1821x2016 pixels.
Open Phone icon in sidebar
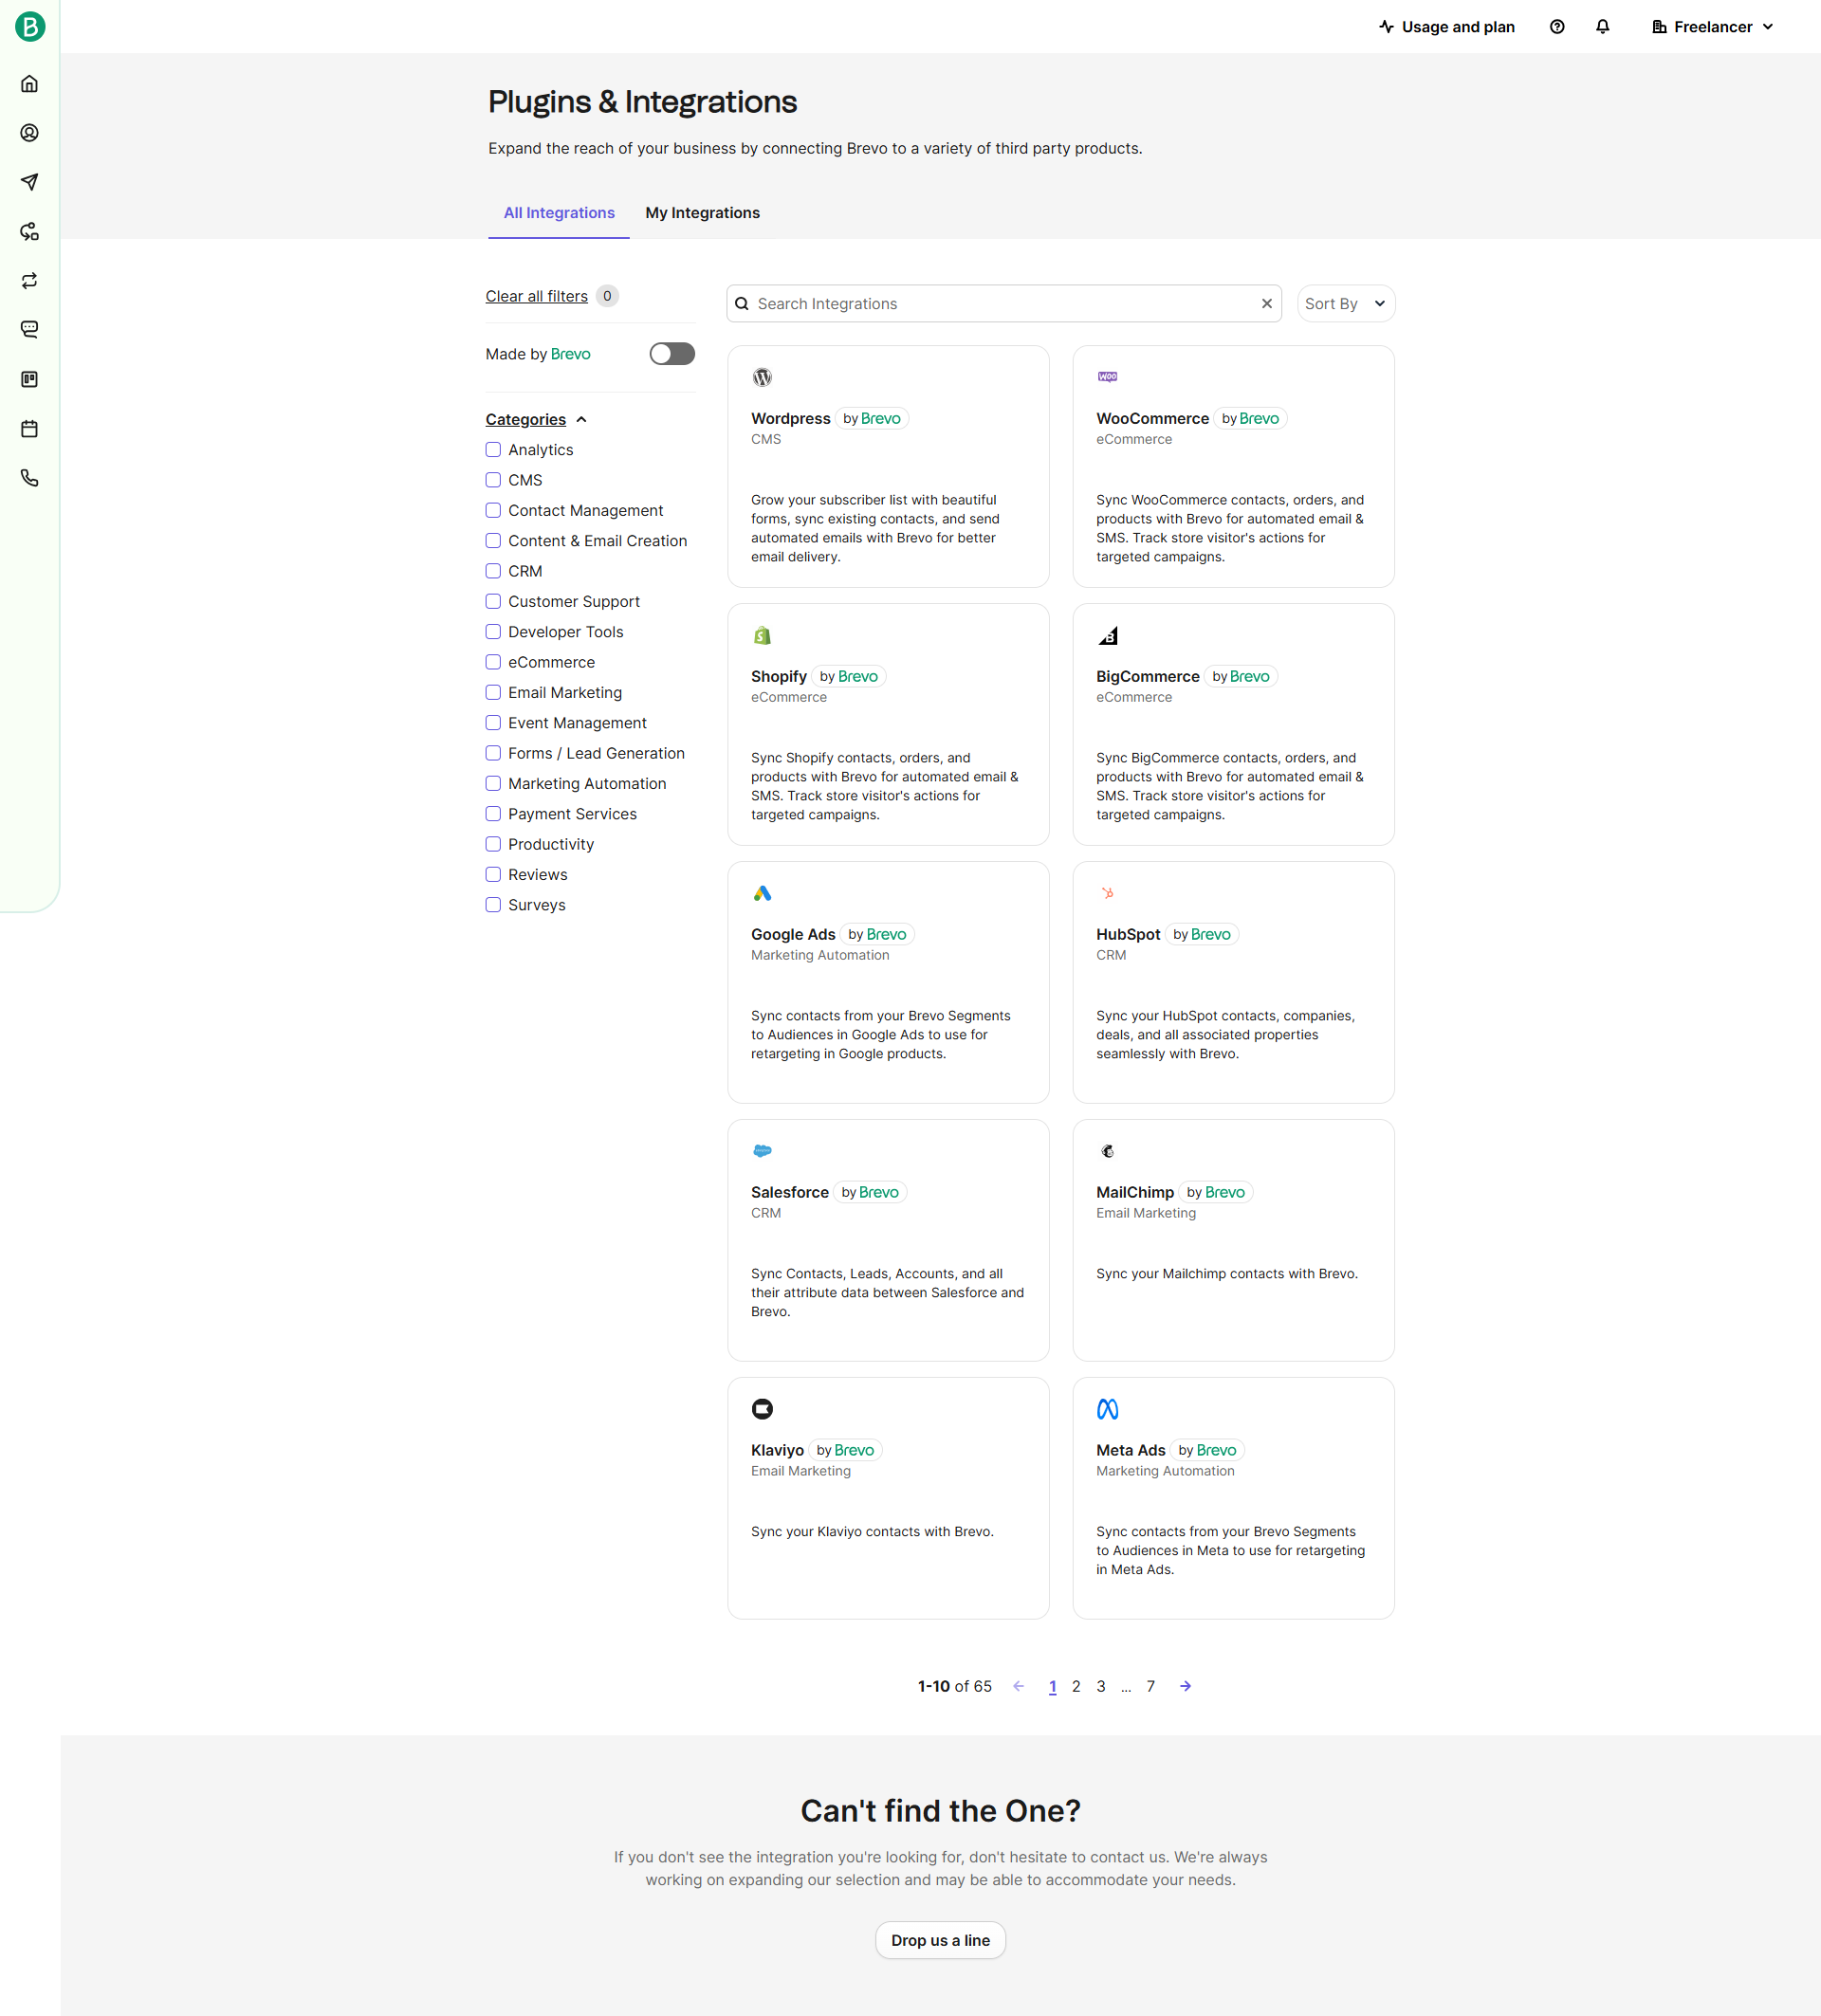30,478
